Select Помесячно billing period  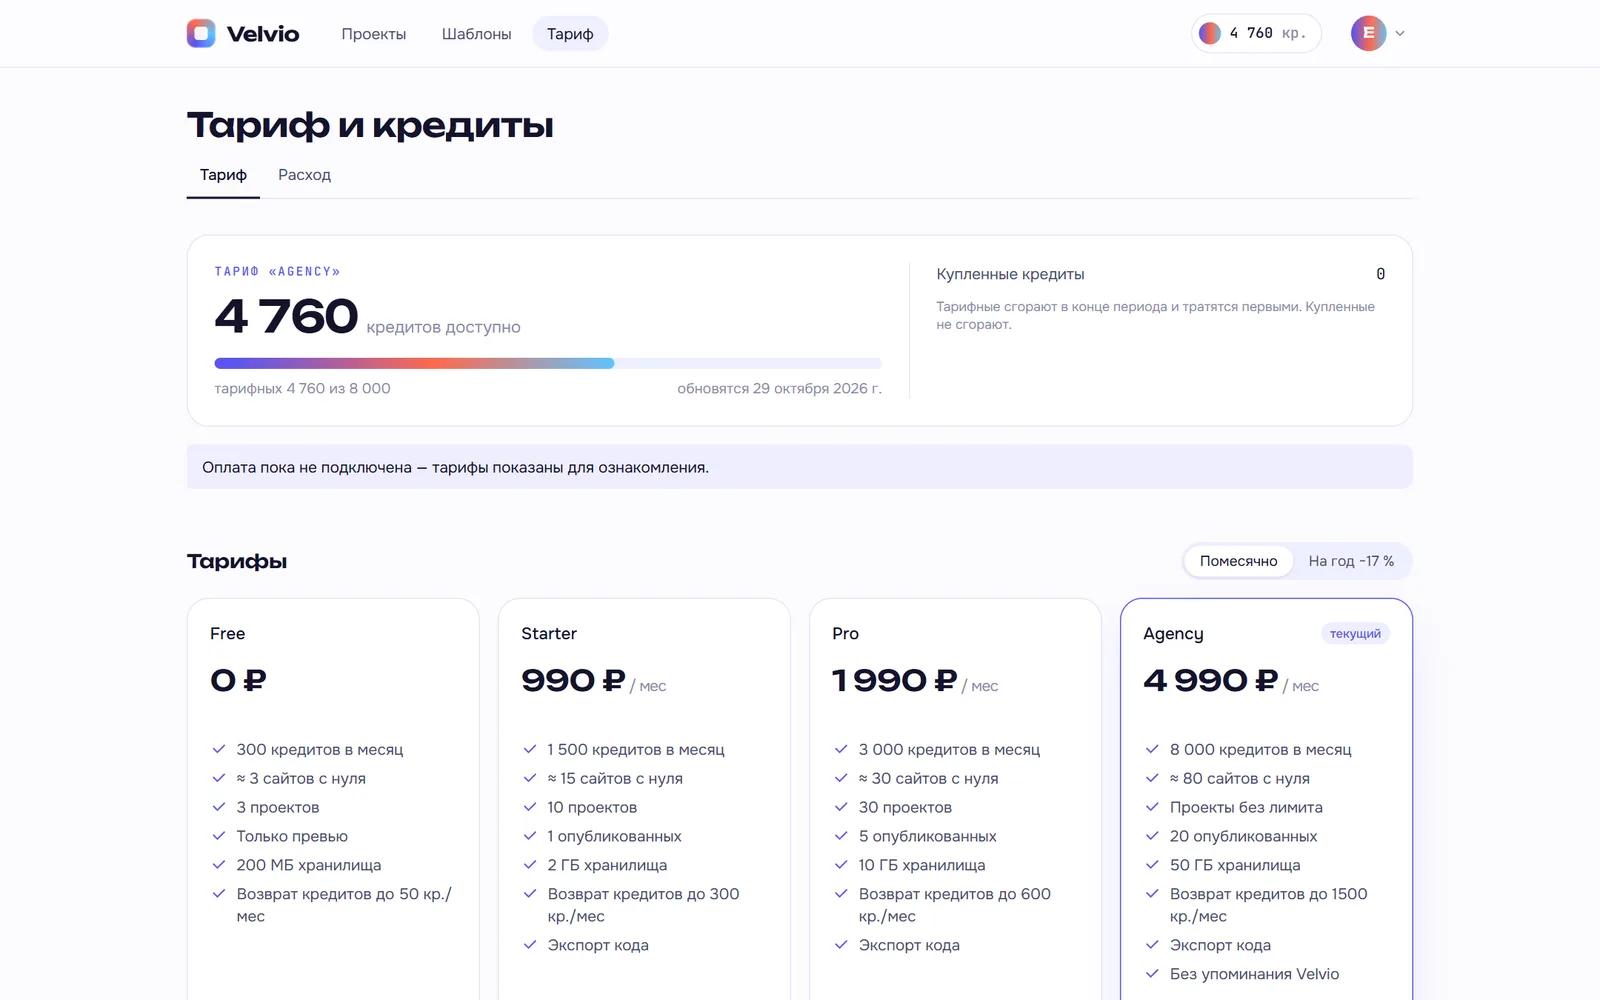[x=1238, y=561]
